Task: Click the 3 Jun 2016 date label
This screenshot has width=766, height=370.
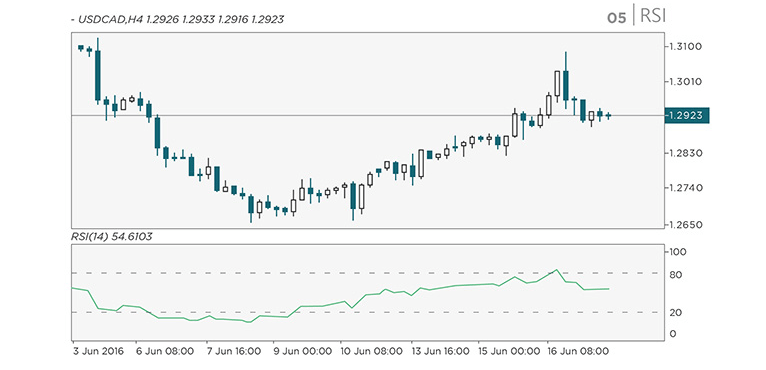Action: coord(99,351)
